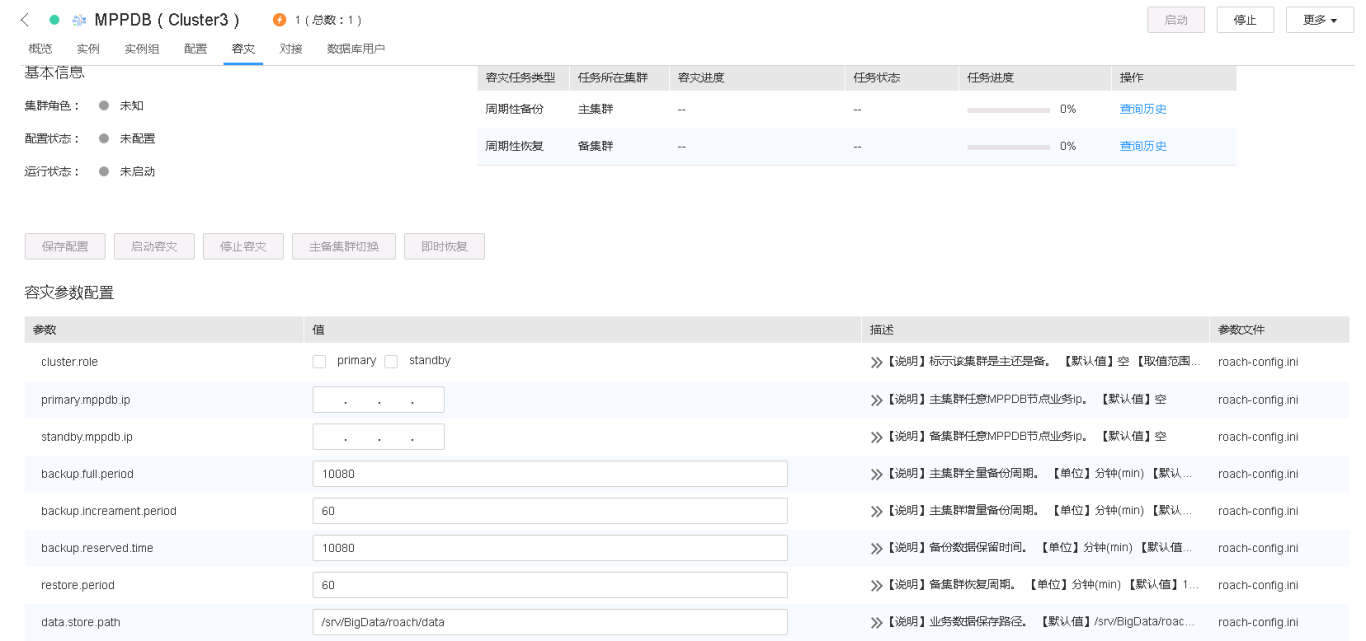
Task: Expand the backup.full.period description chevron
Action: (x=877, y=474)
